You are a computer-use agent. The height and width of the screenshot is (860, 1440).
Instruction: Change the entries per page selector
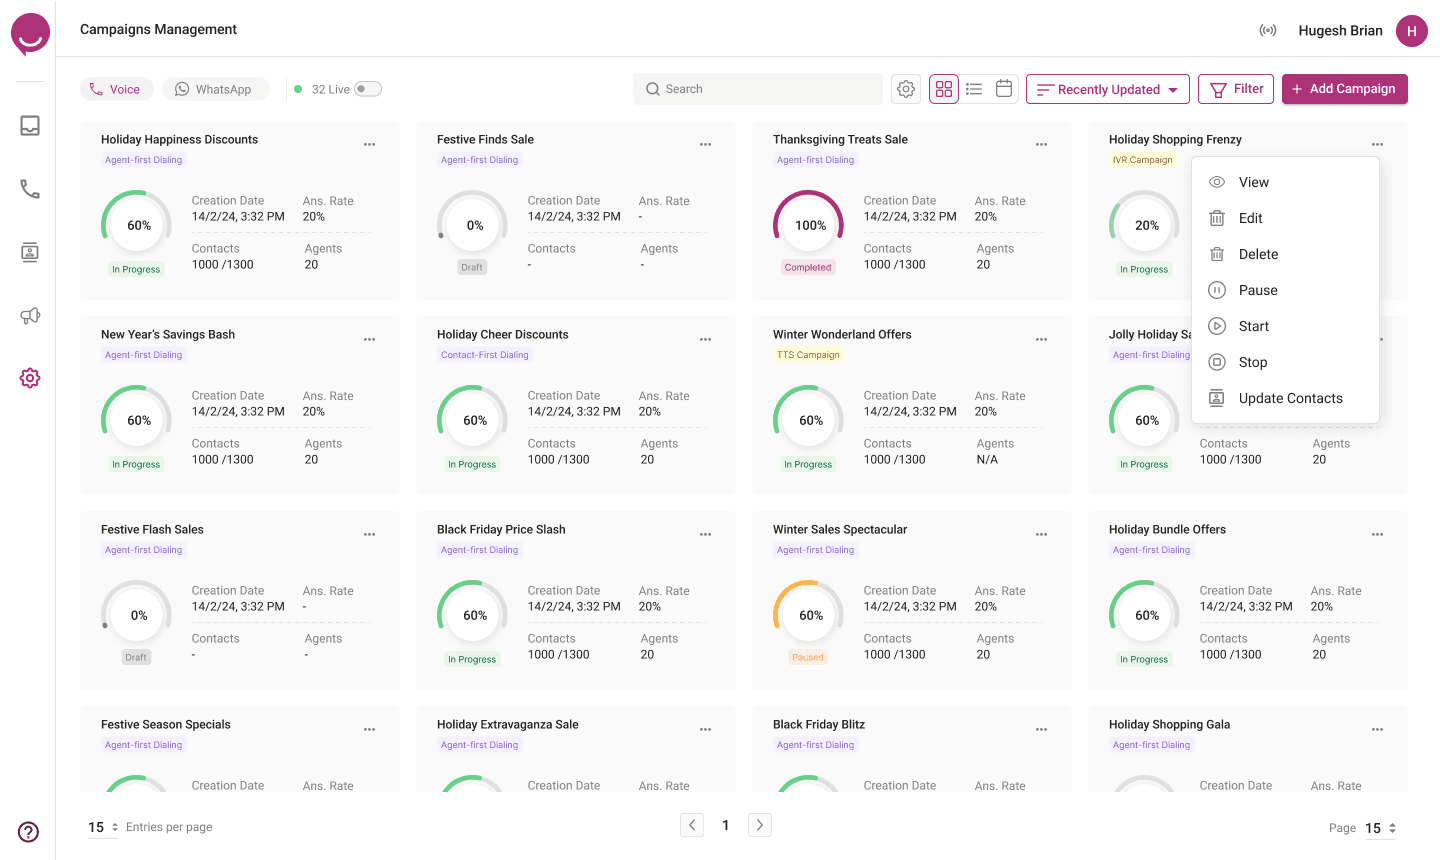coord(103,827)
